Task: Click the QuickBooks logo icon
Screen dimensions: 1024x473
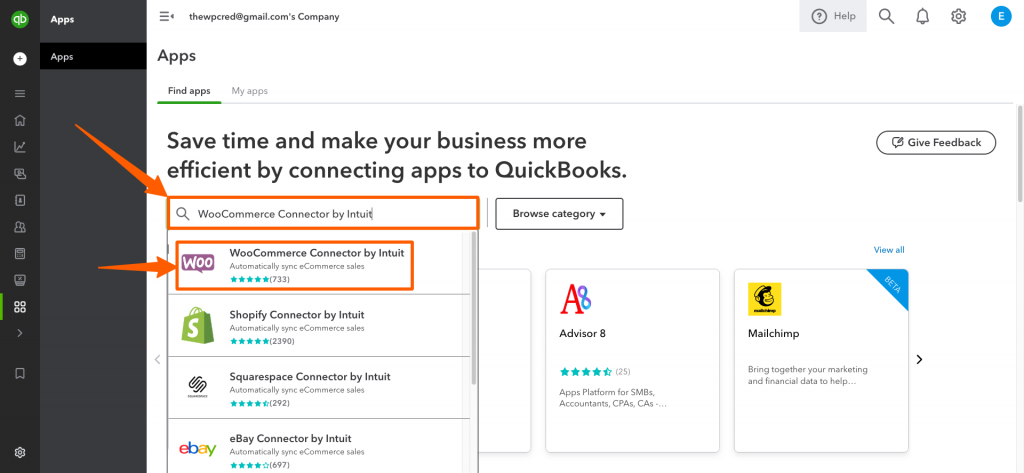Action: [x=20, y=20]
